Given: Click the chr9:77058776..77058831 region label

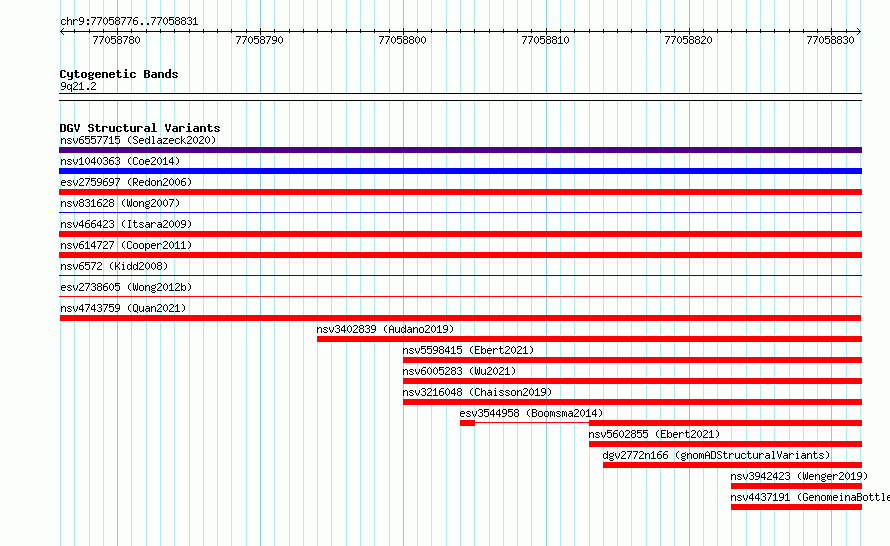Looking at the screenshot, I should 129,22.
